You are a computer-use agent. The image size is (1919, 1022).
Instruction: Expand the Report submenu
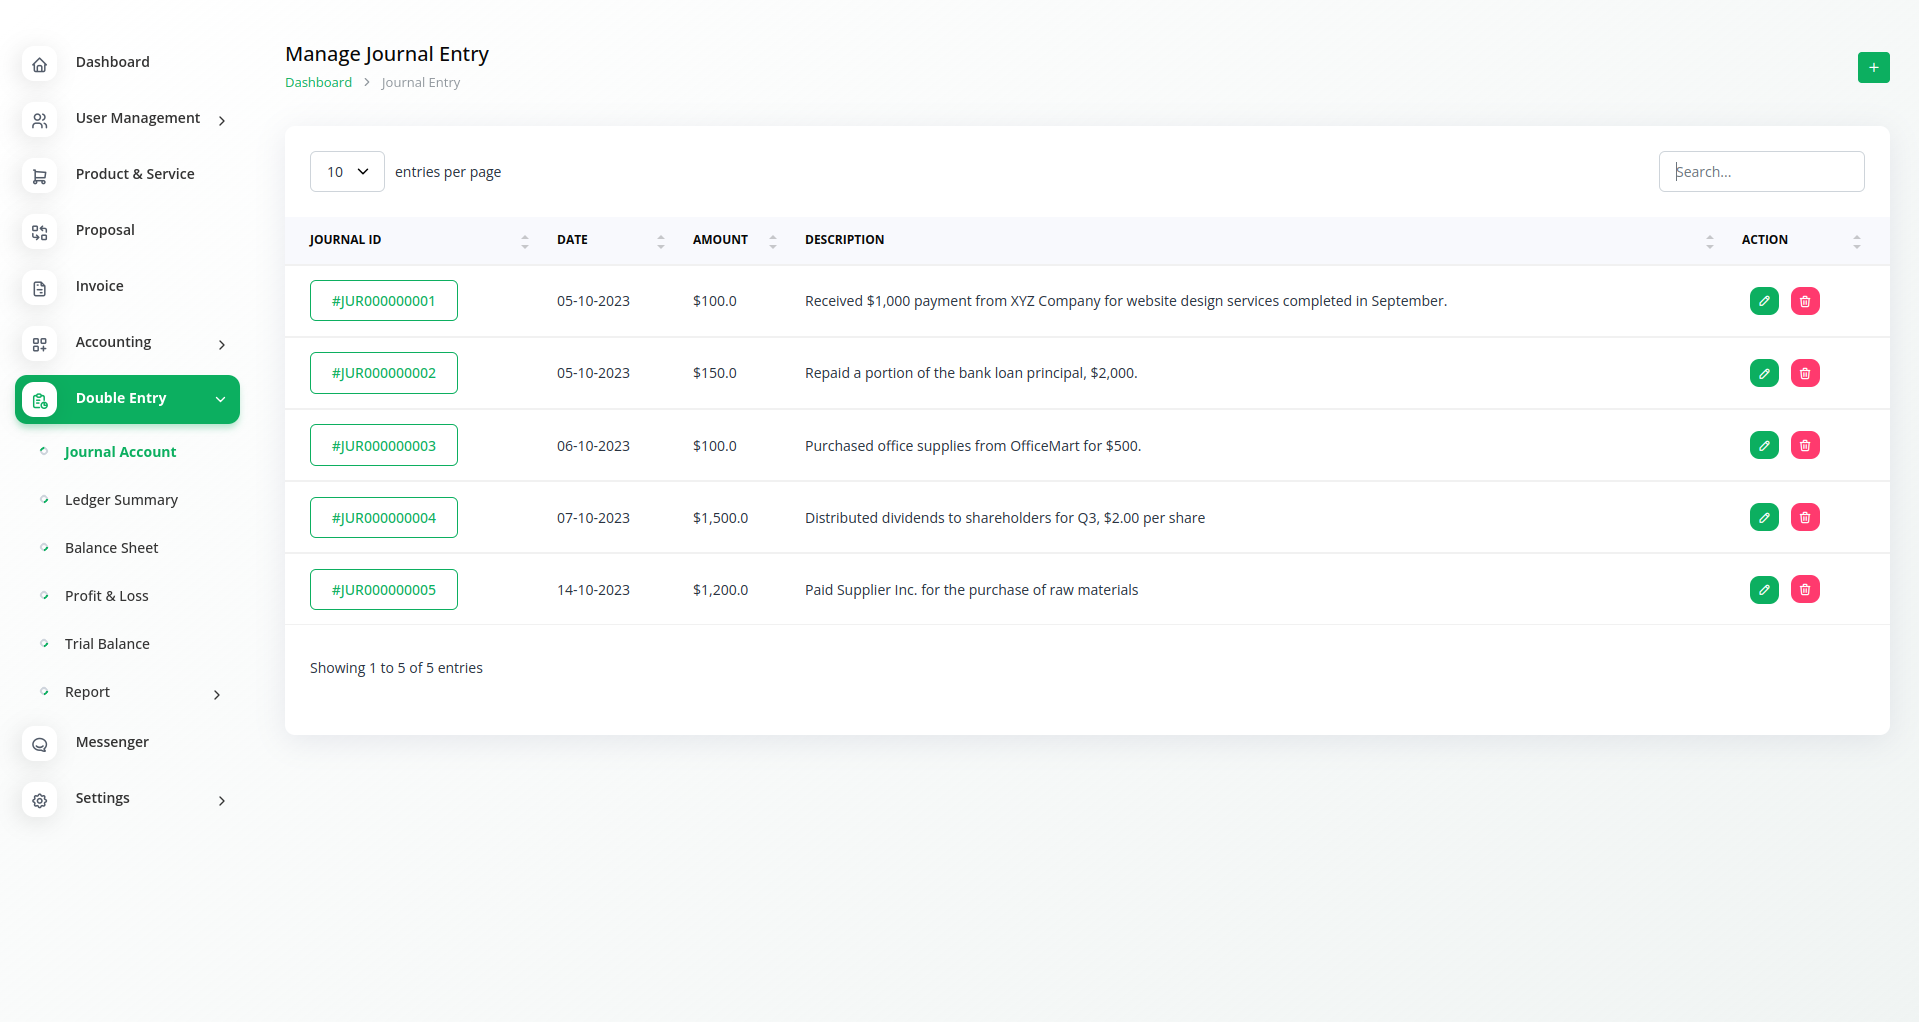(216, 694)
